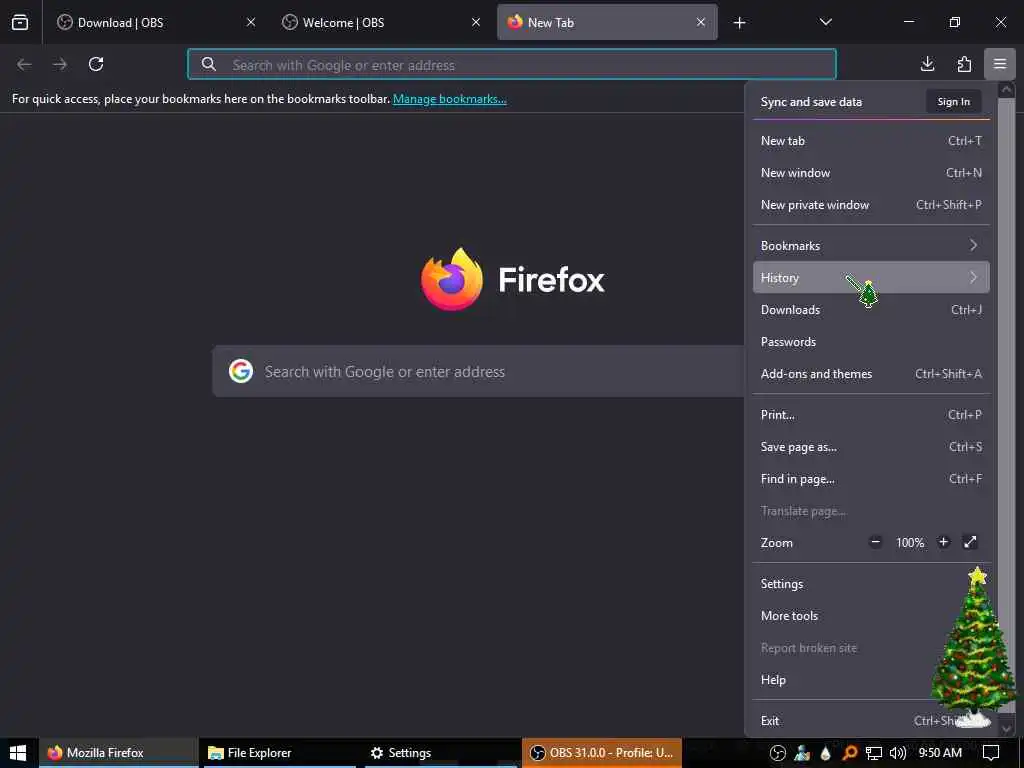The height and width of the screenshot is (768, 1024).
Task: Close the hamburger application menu button
Action: (x=1000, y=64)
